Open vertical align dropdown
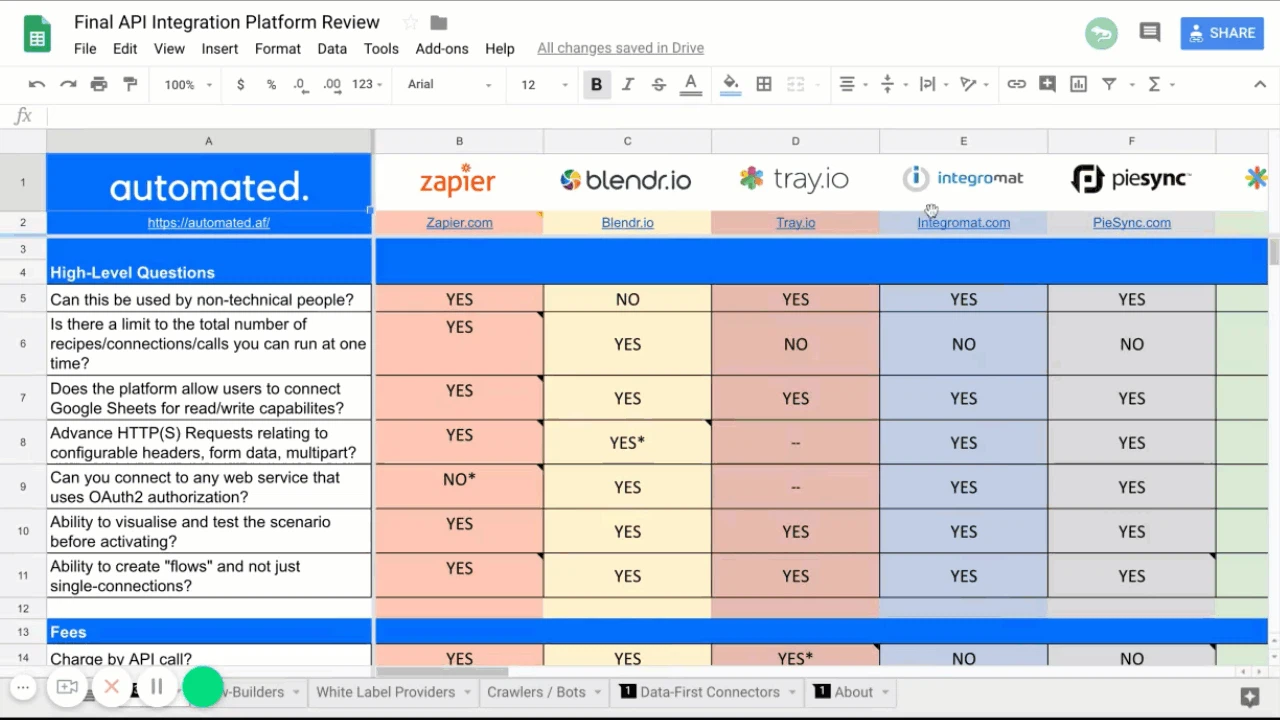1280x720 pixels. [893, 85]
